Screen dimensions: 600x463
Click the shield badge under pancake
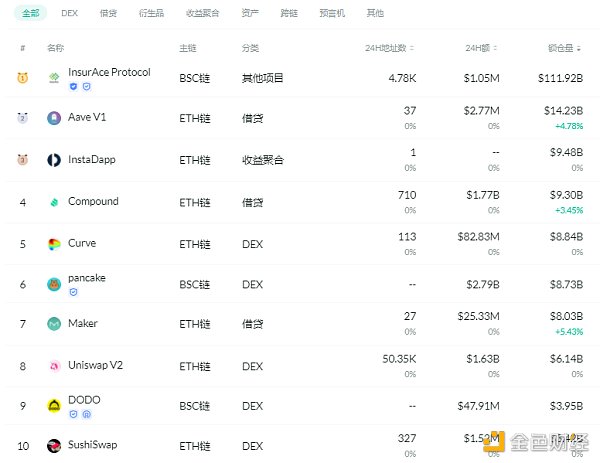coord(73,292)
